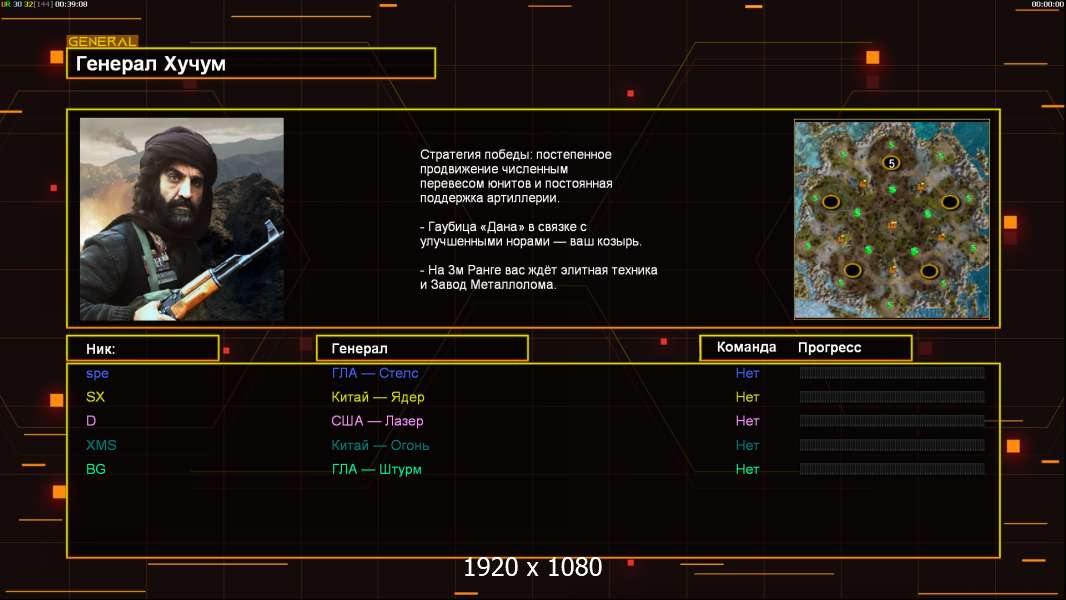Click the loading progress bar for spe
This screenshot has width=1066, height=600.
[892, 373]
